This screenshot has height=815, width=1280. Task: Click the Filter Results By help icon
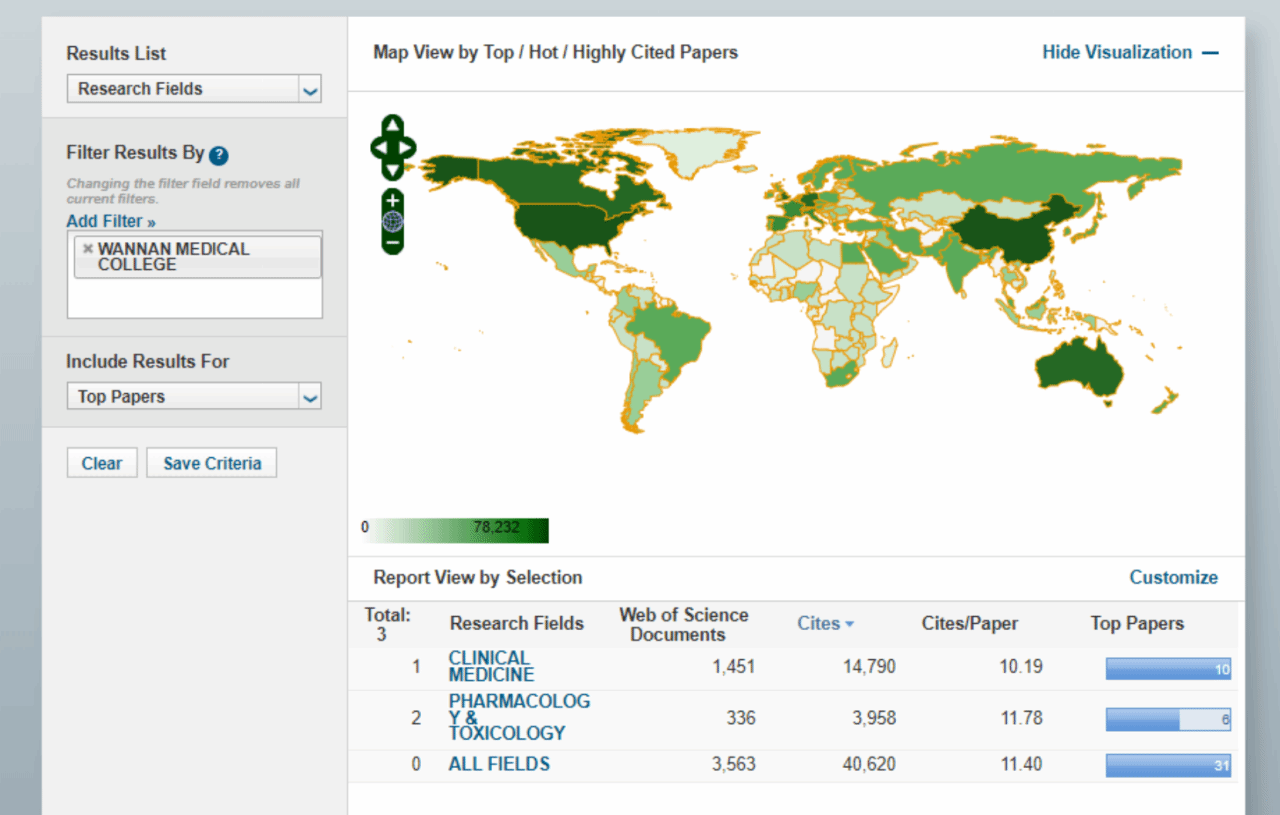click(x=219, y=155)
